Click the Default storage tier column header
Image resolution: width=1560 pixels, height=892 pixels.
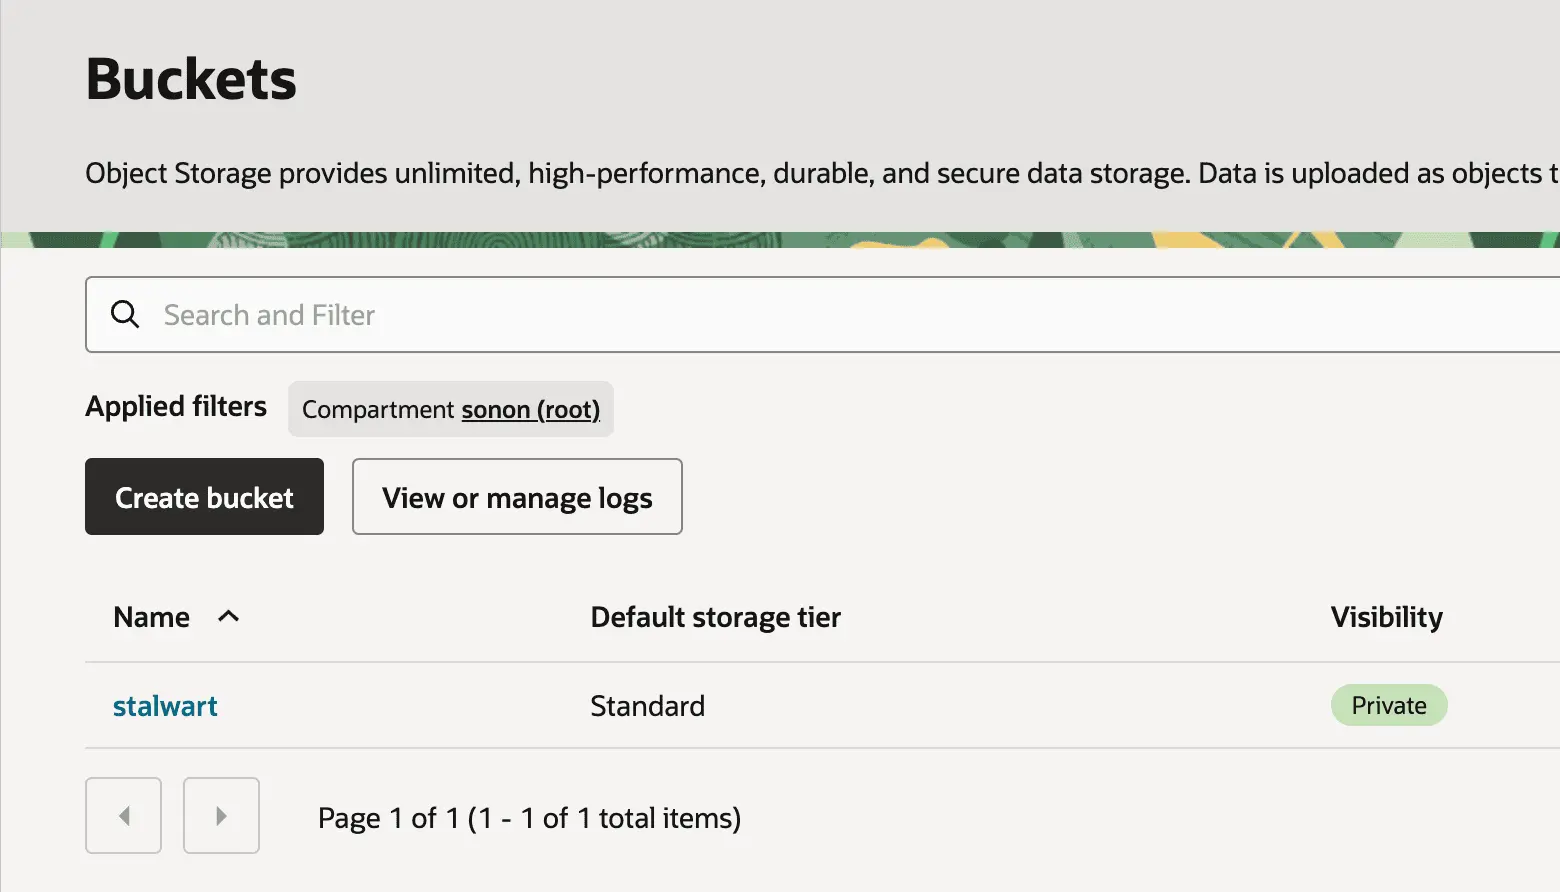click(715, 616)
